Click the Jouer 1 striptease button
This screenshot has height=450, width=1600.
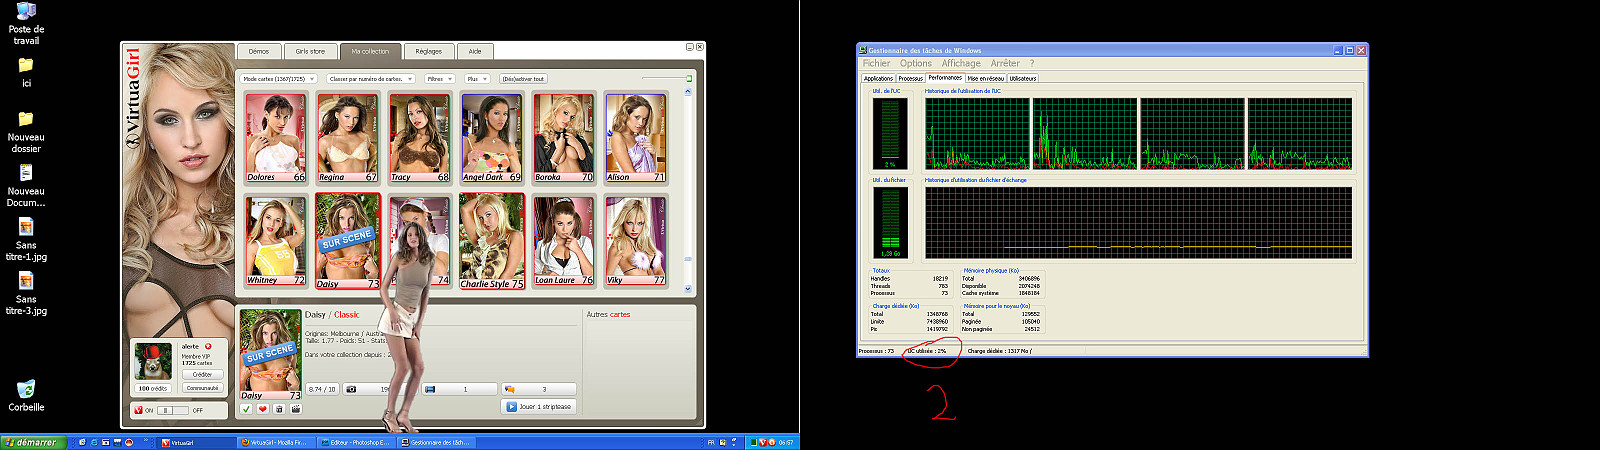click(x=538, y=406)
